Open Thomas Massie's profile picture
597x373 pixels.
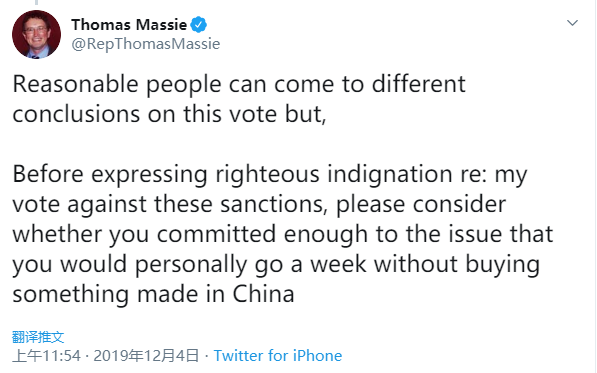37,34
